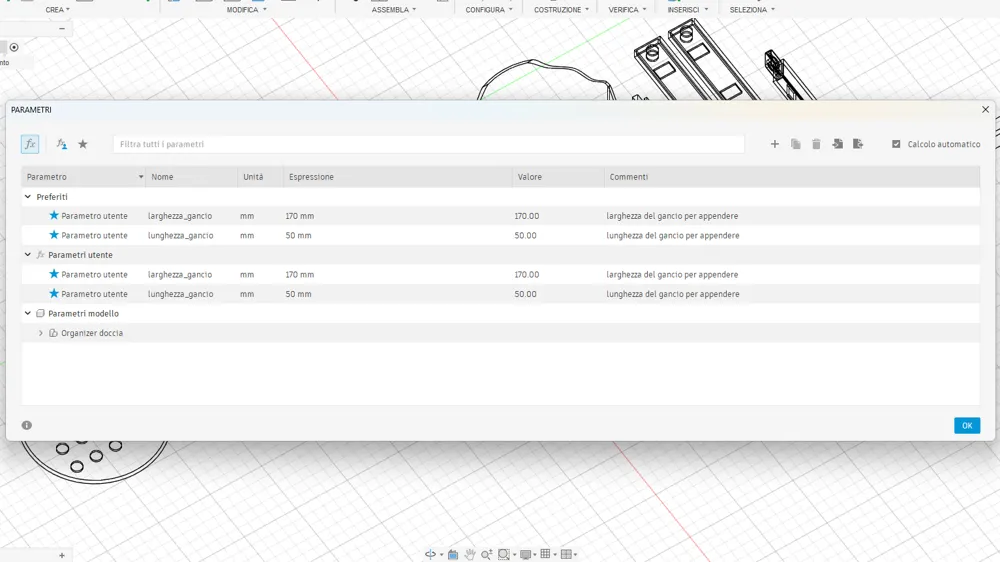Click the OK button
Viewport: 1000px width, 562px height.
(x=967, y=425)
